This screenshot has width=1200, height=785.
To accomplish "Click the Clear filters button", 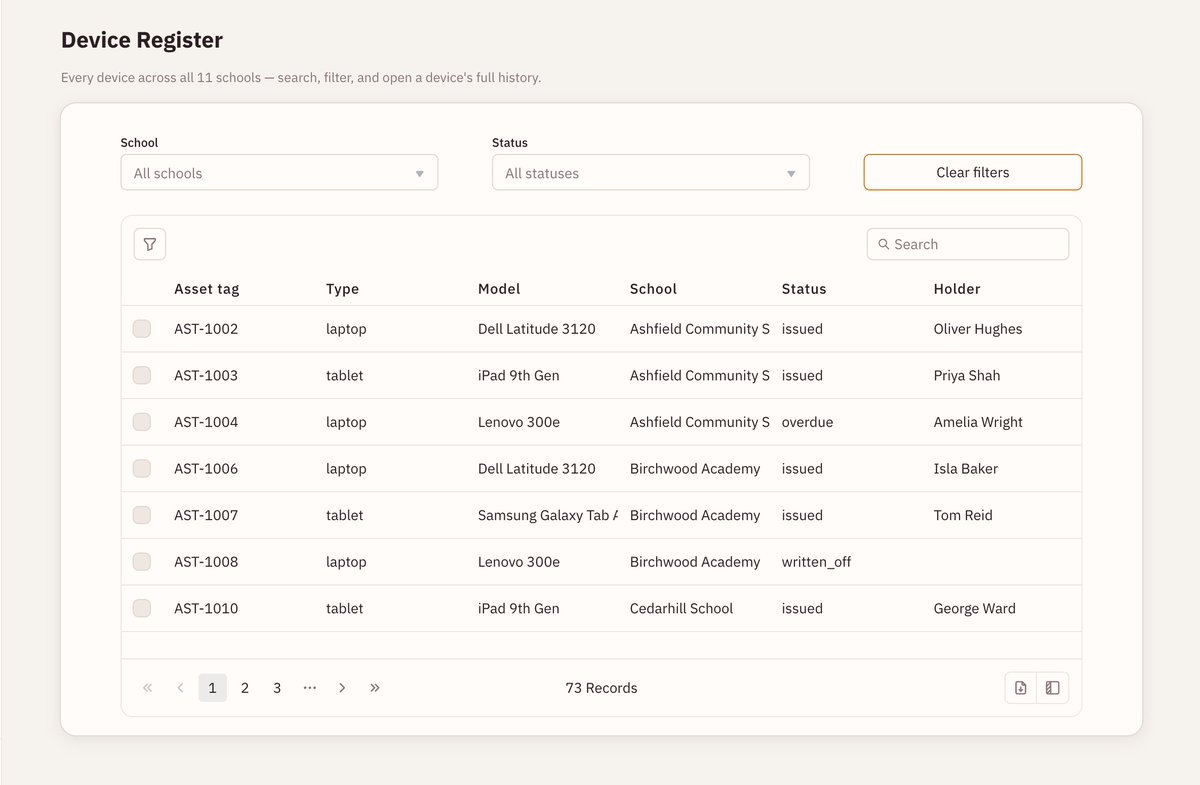I will pos(973,172).
